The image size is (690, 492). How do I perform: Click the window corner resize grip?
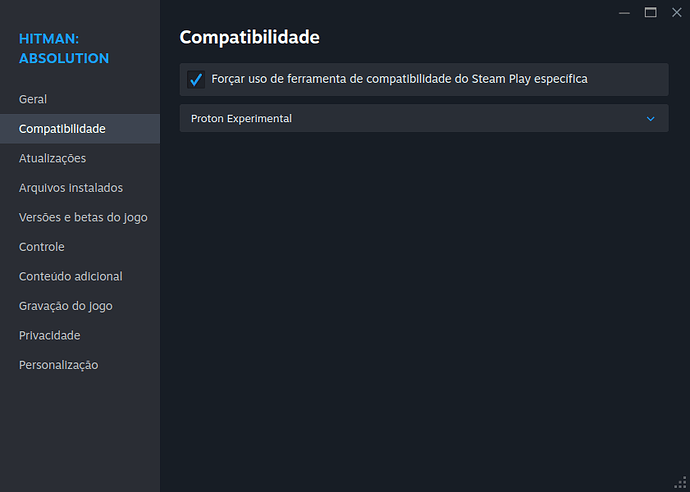[681, 483]
